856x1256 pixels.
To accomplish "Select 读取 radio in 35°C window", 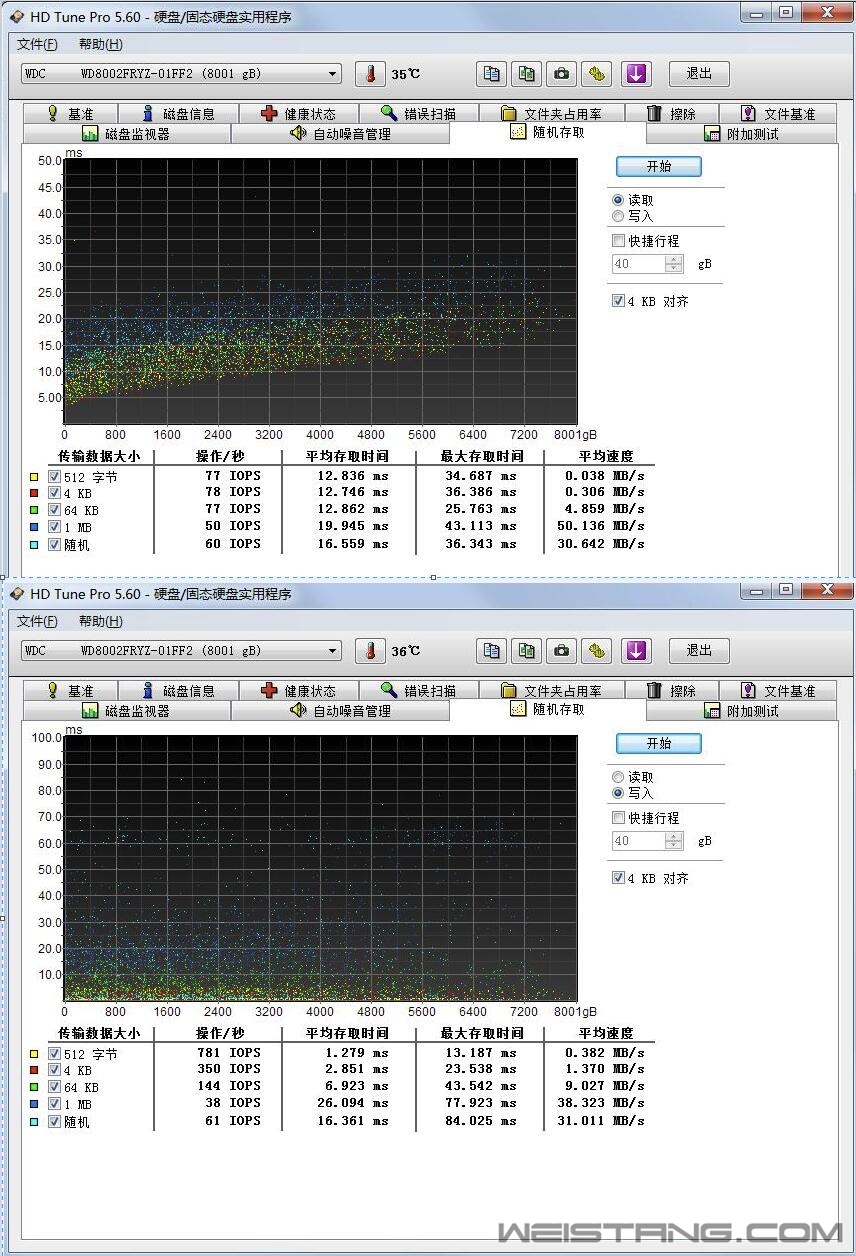I will click(x=618, y=200).
